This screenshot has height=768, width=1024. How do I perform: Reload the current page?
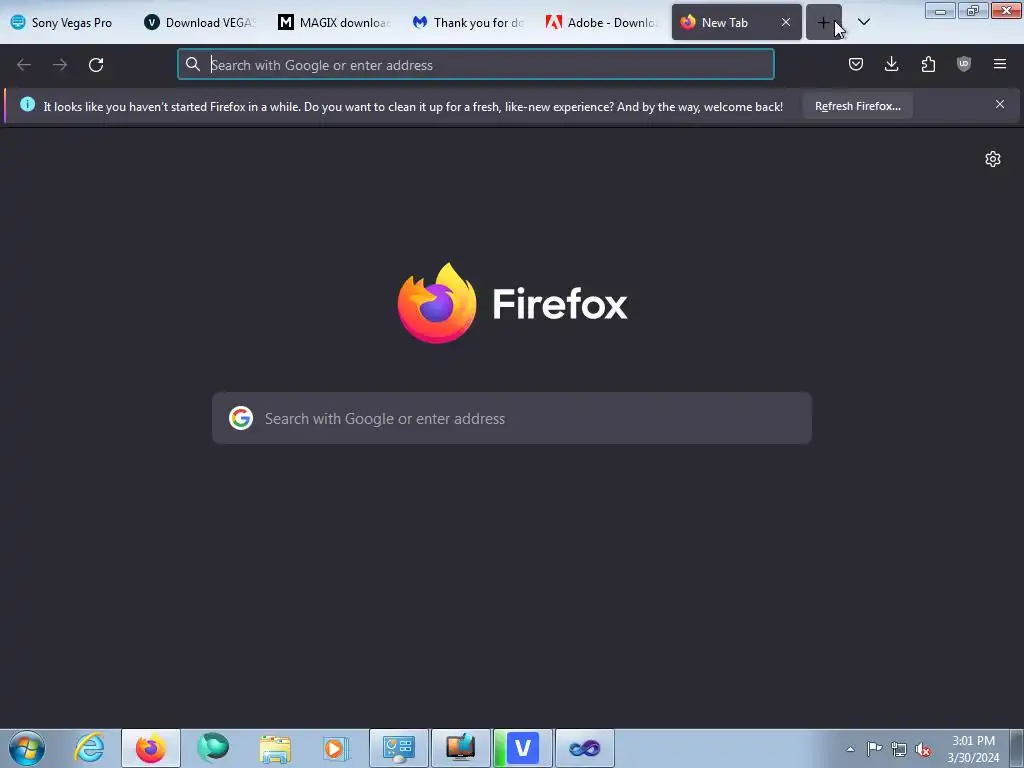96,65
